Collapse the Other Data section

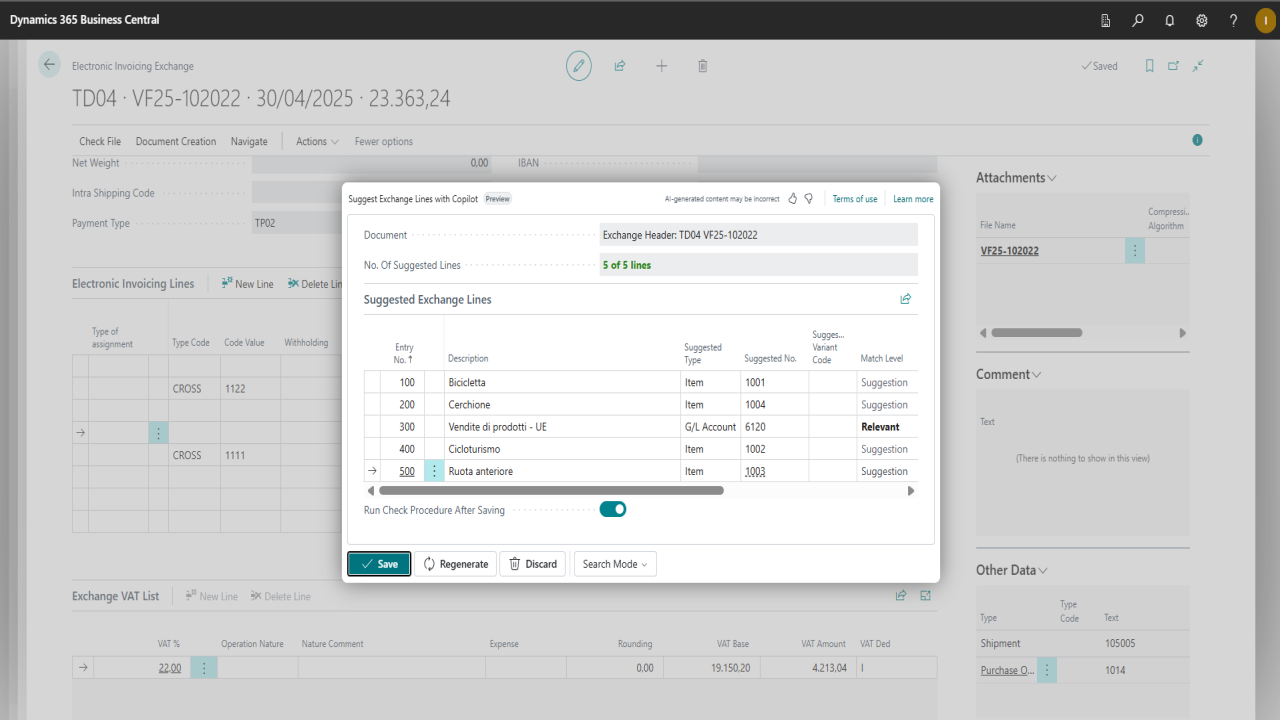(1012, 570)
